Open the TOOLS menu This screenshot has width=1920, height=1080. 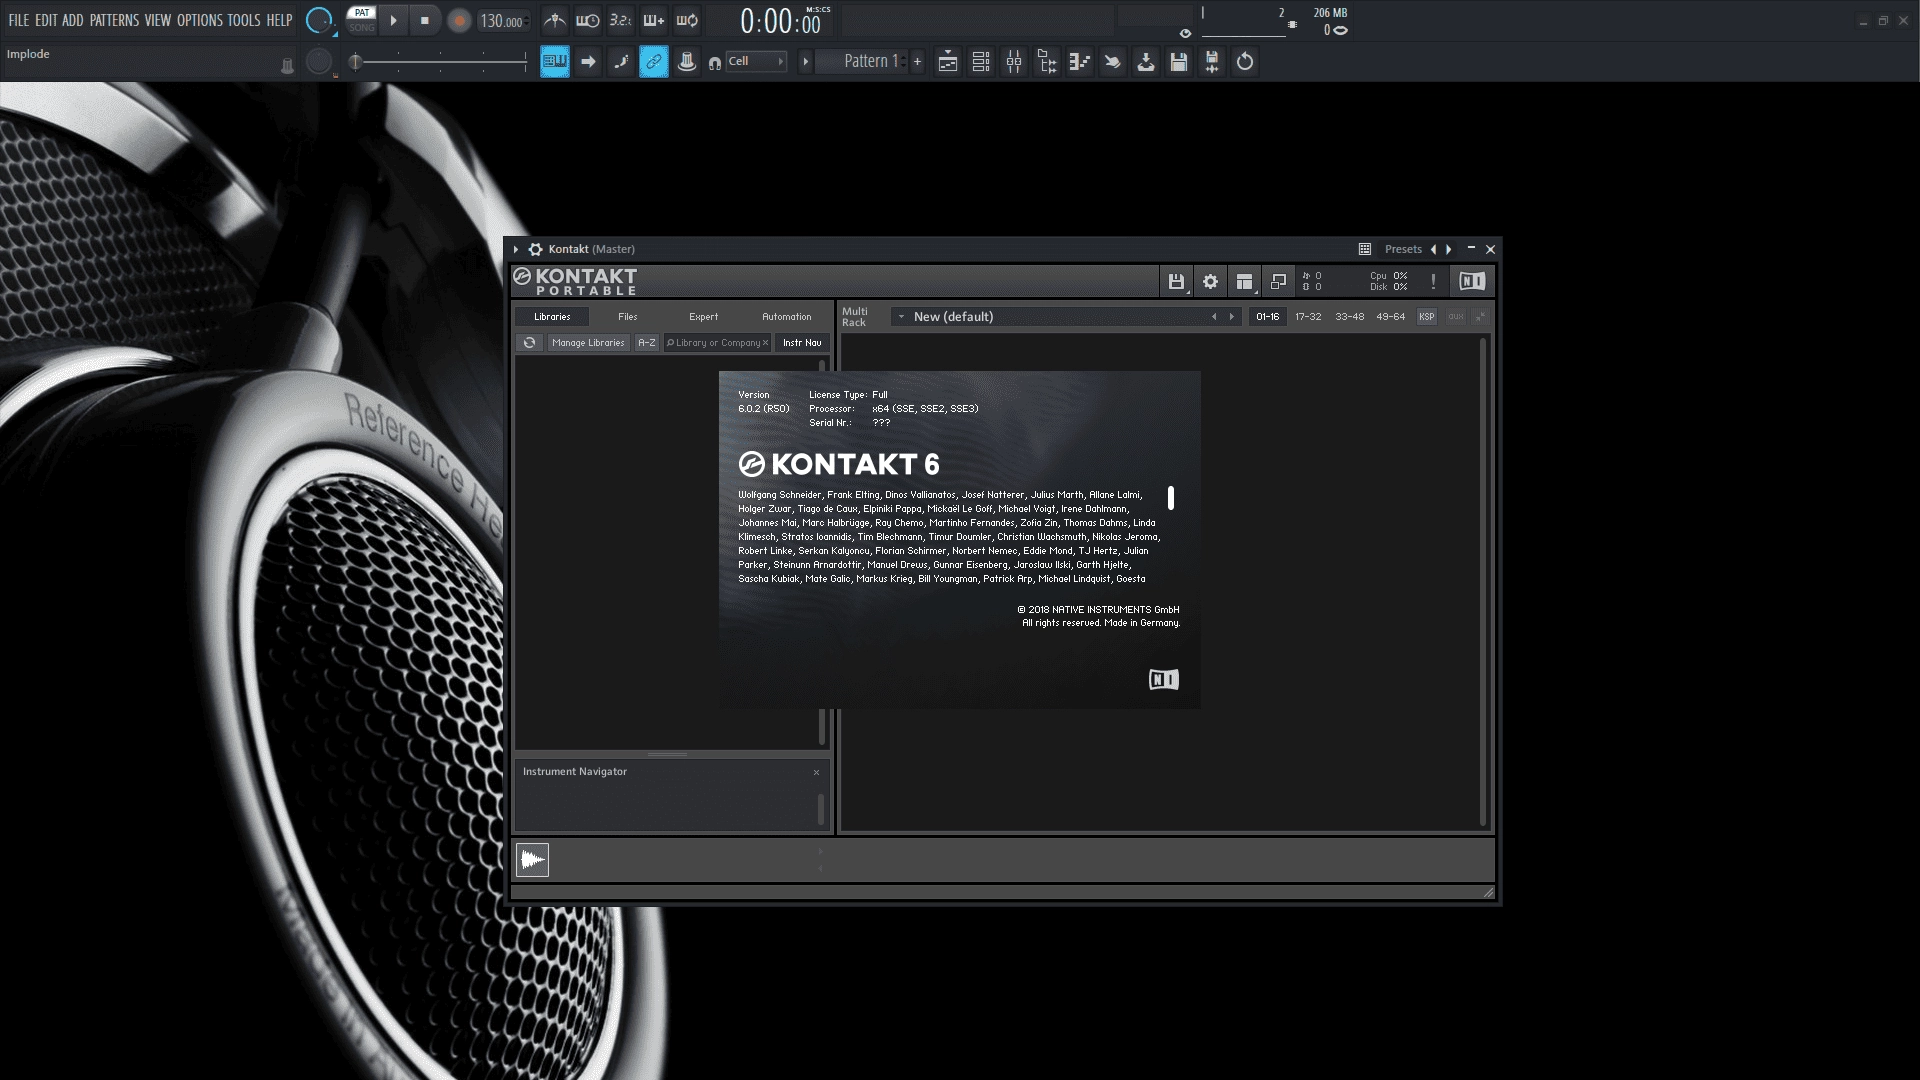[x=243, y=20]
